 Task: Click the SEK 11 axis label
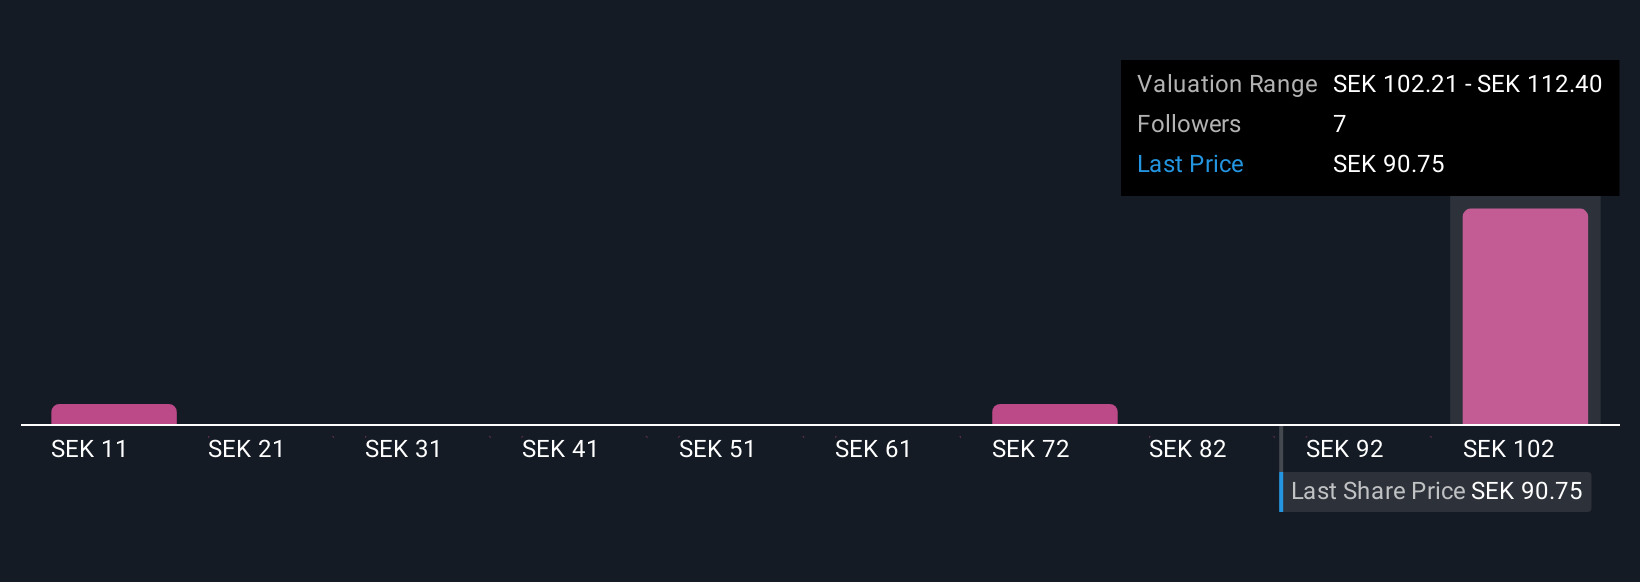[x=89, y=449]
